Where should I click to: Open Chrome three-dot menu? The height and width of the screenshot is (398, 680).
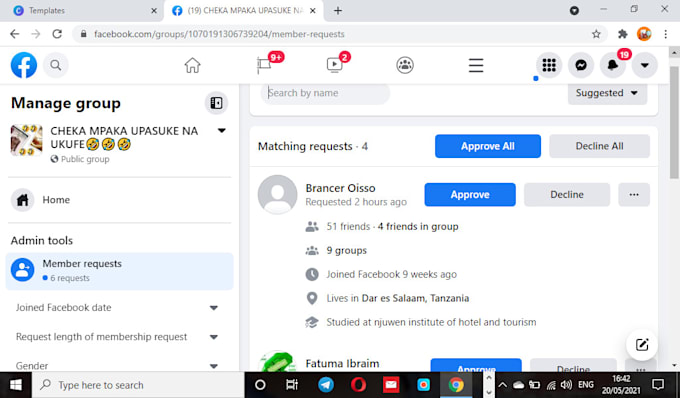pos(666,34)
